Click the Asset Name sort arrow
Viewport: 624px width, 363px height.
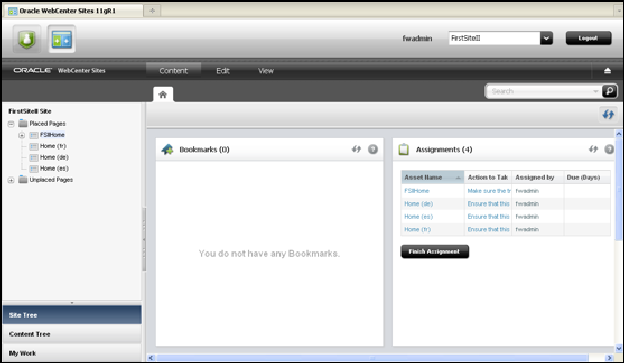click(x=458, y=178)
